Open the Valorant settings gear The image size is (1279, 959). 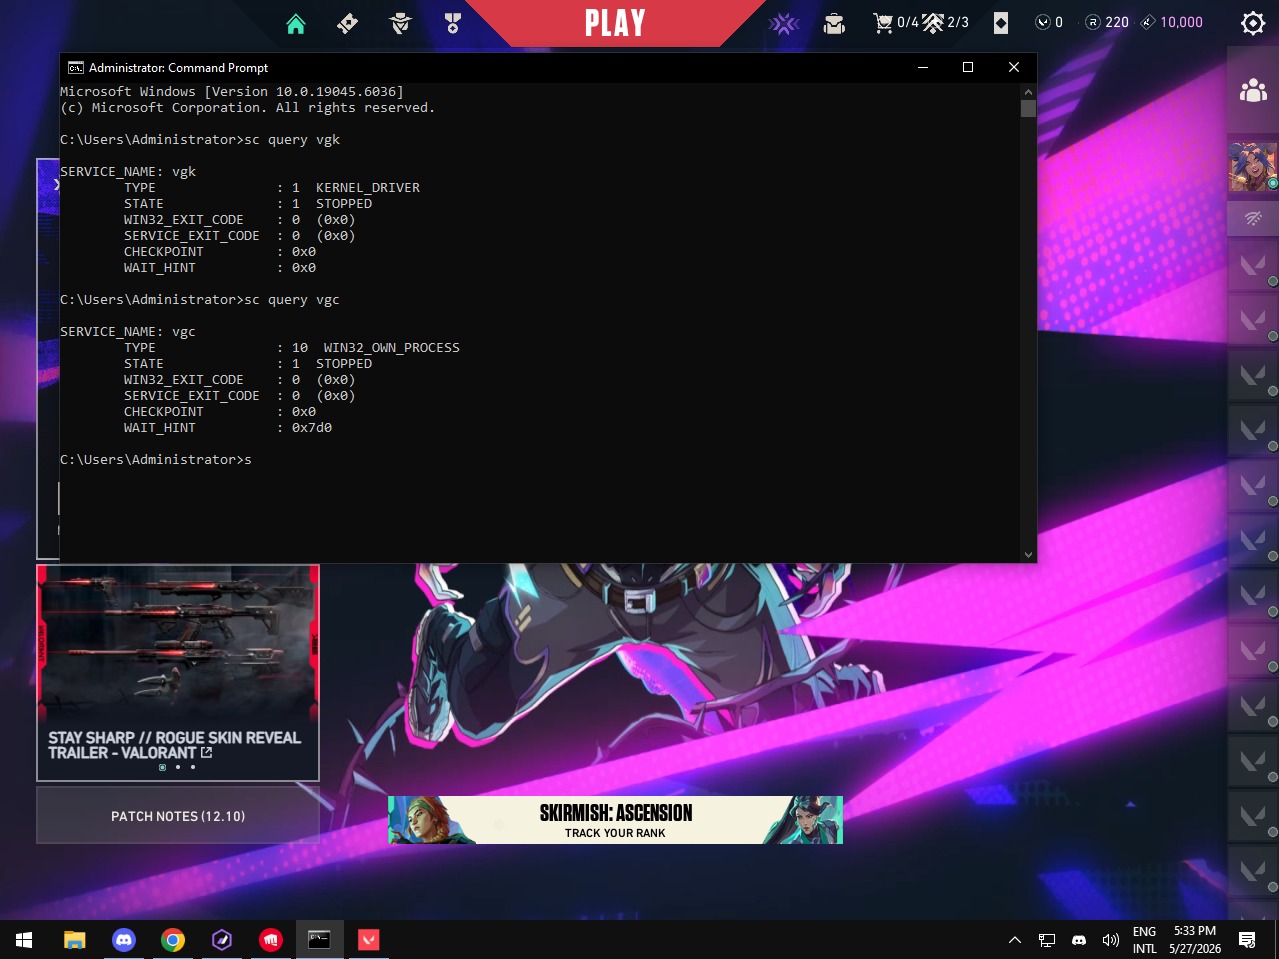[x=1253, y=23]
